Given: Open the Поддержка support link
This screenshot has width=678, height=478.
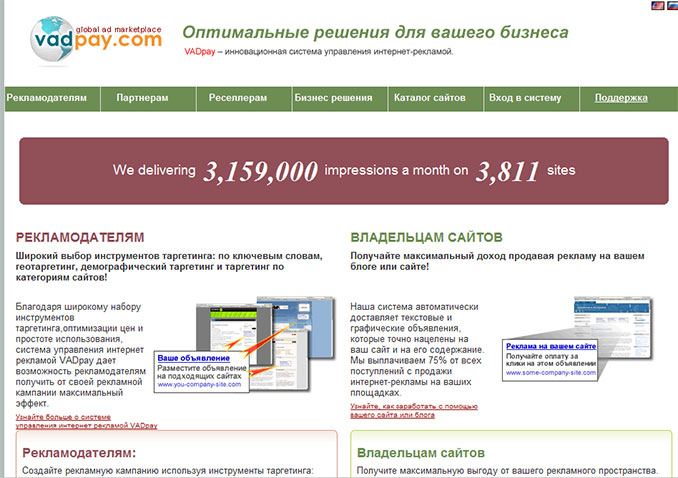Looking at the screenshot, I should pyautogui.click(x=621, y=98).
